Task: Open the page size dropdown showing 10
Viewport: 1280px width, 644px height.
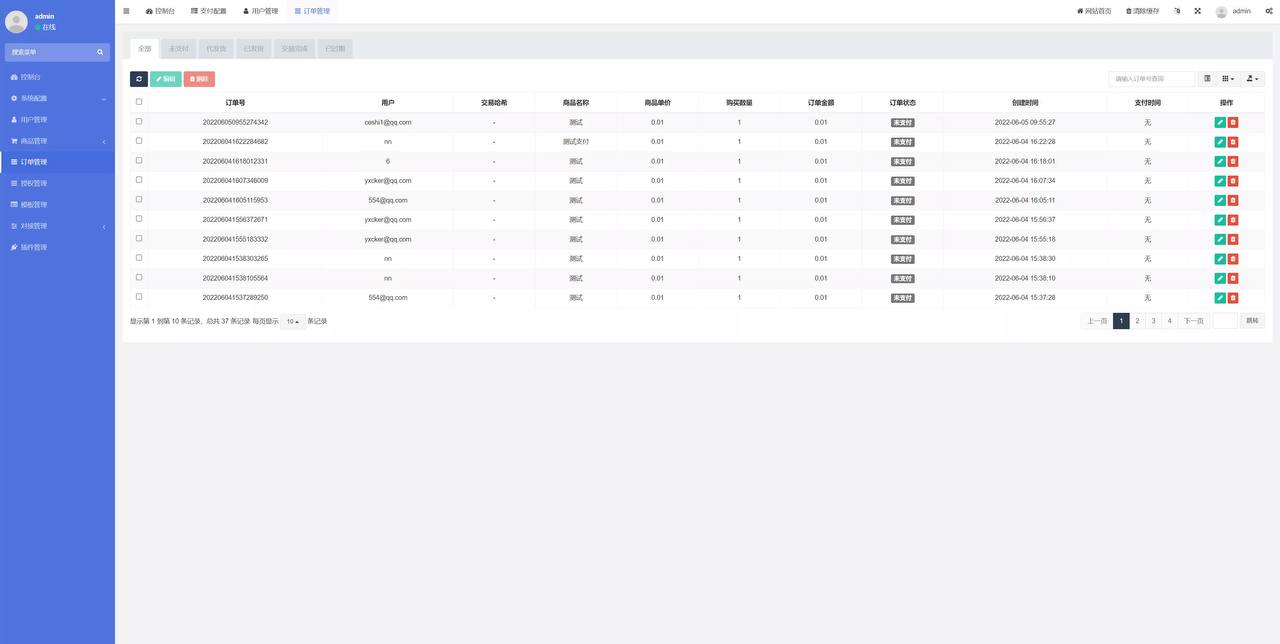Action: pyautogui.click(x=293, y=321)
